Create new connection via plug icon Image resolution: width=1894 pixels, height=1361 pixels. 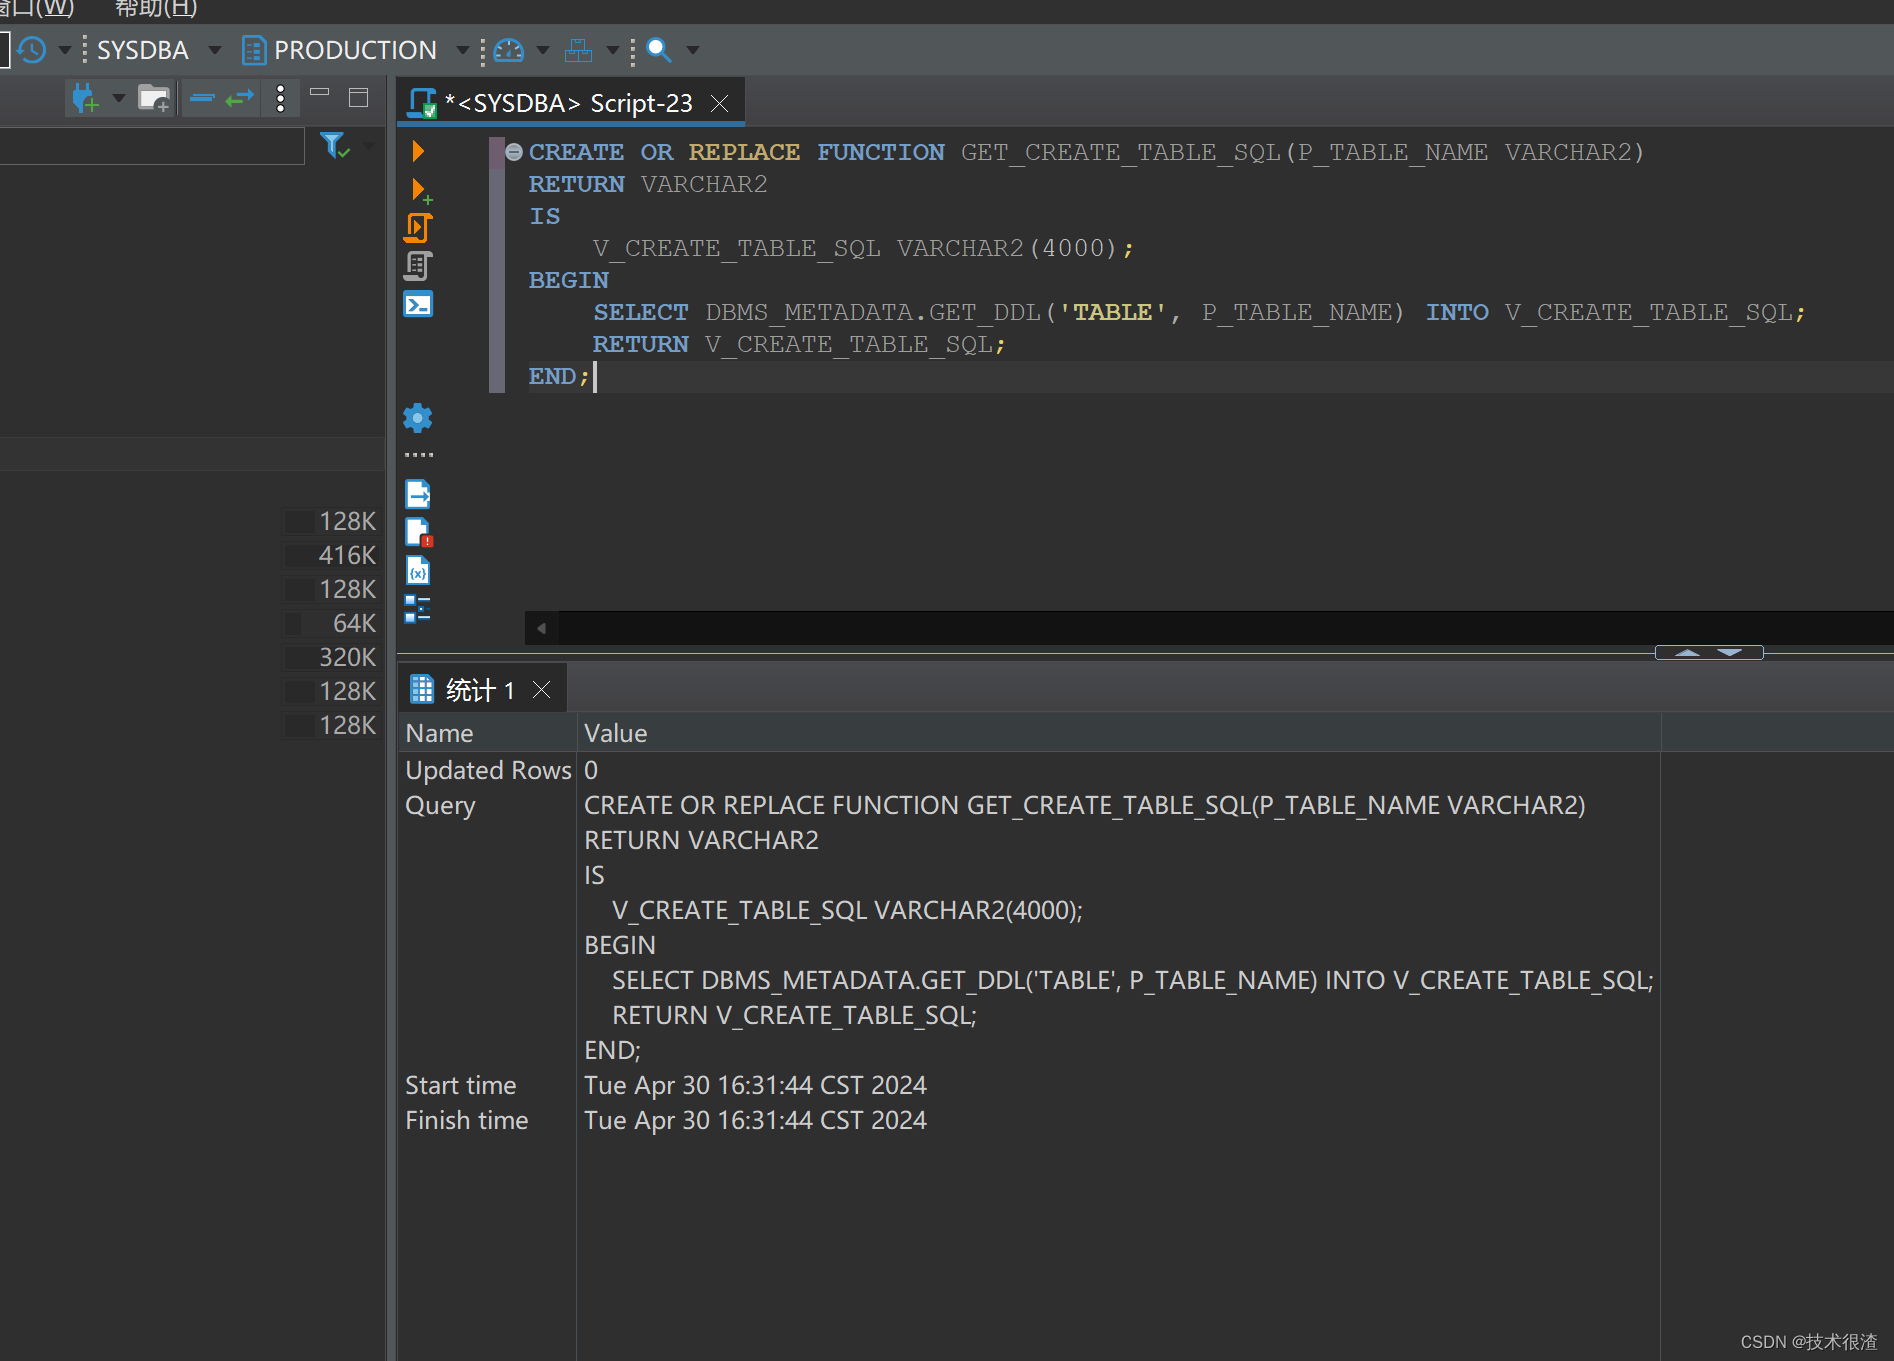point(85,98)
